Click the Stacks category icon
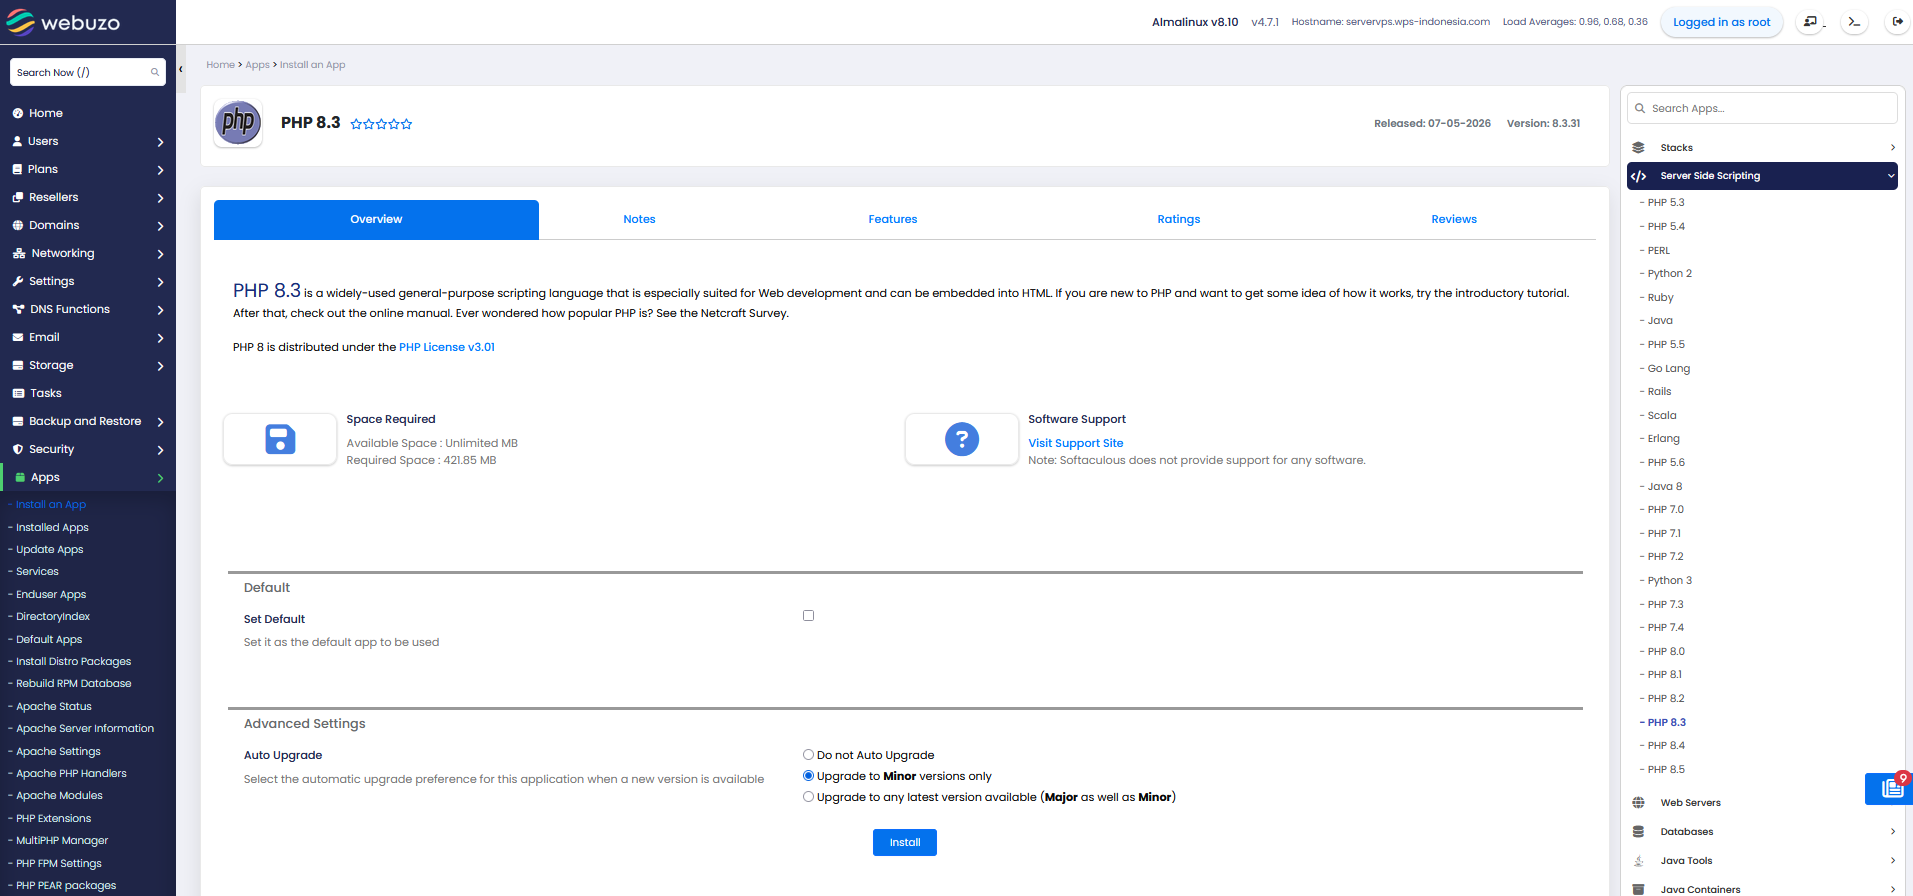1913x896 pixels. click(1638, 147)
